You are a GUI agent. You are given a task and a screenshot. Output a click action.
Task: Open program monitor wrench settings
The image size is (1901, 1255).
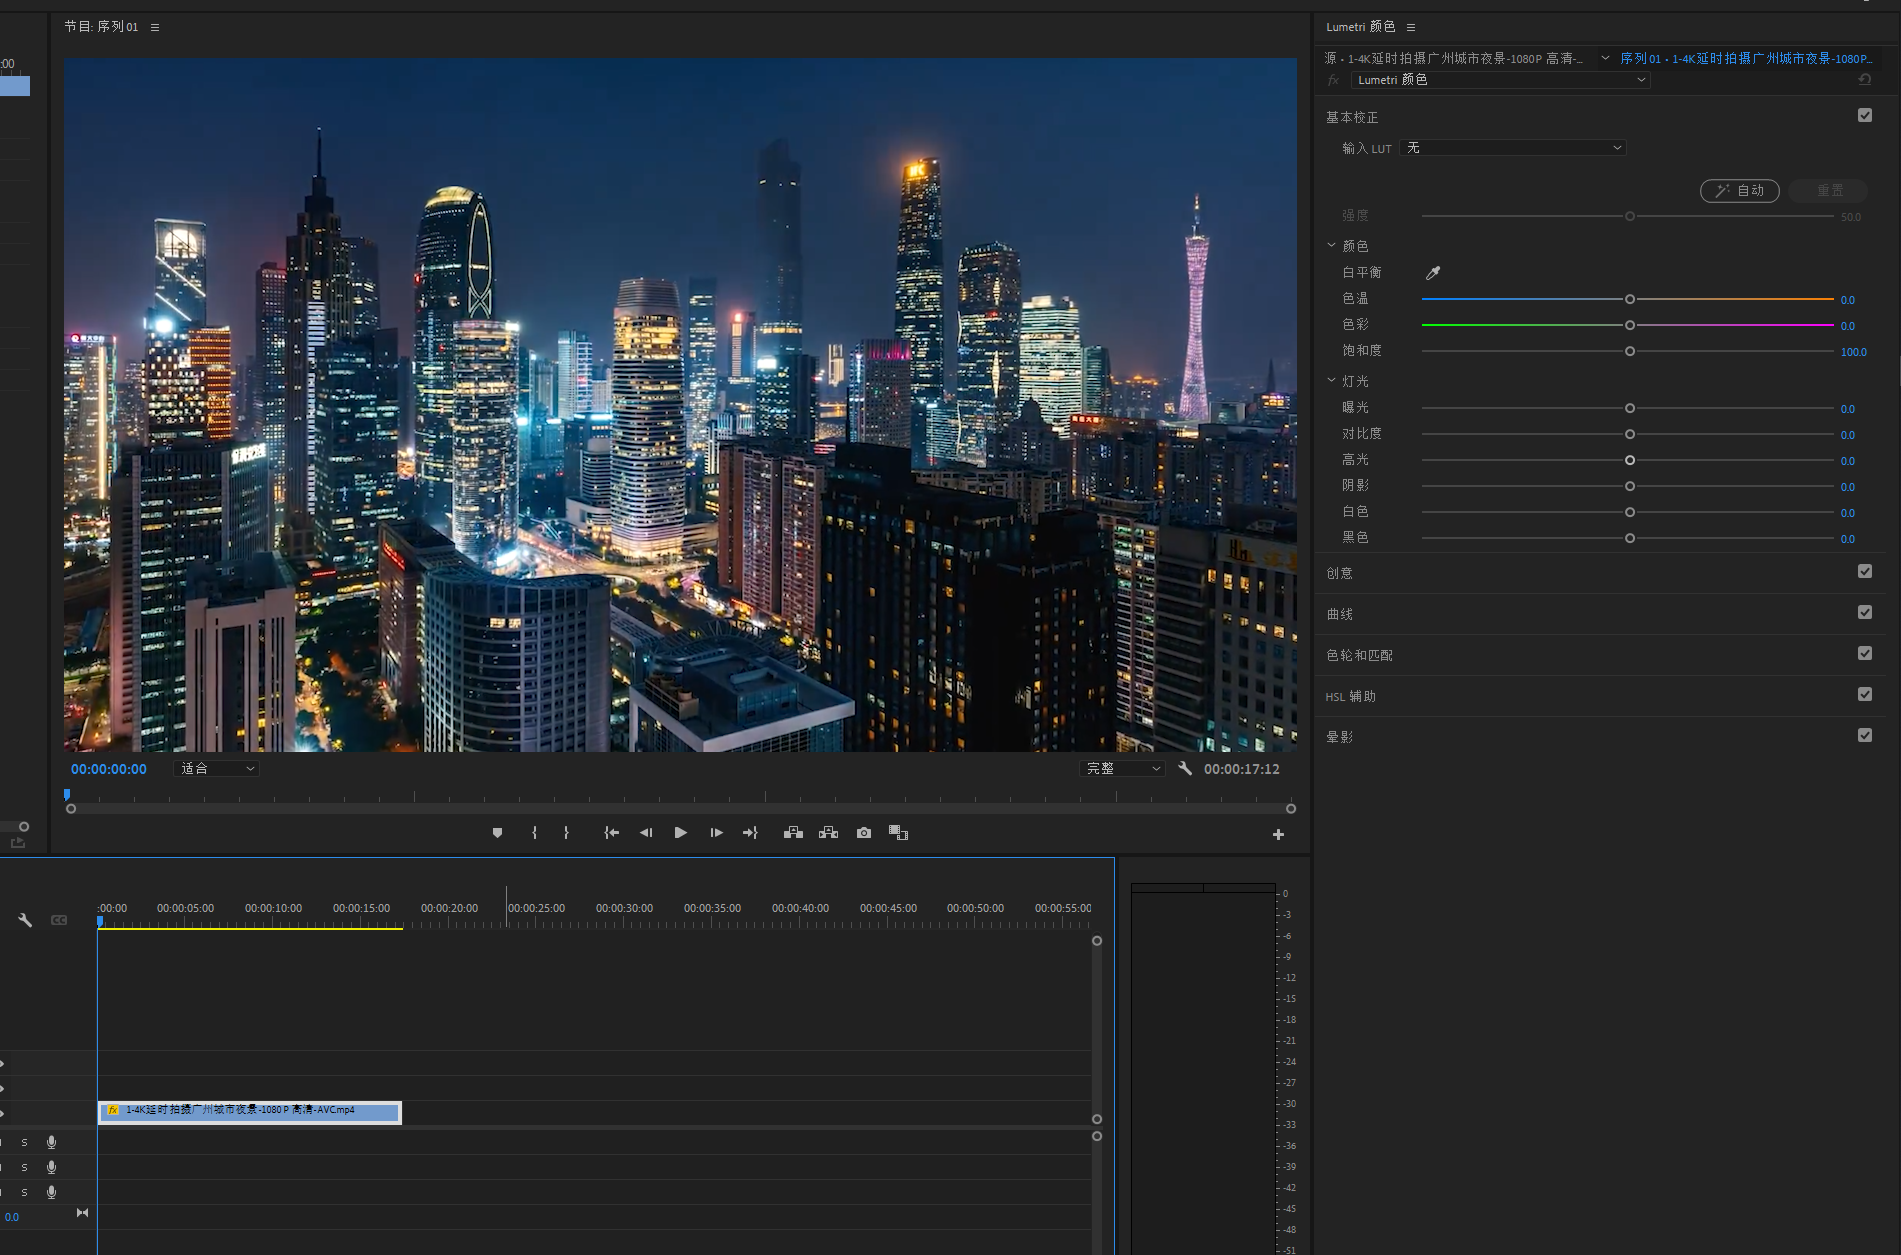(1185, 769)
